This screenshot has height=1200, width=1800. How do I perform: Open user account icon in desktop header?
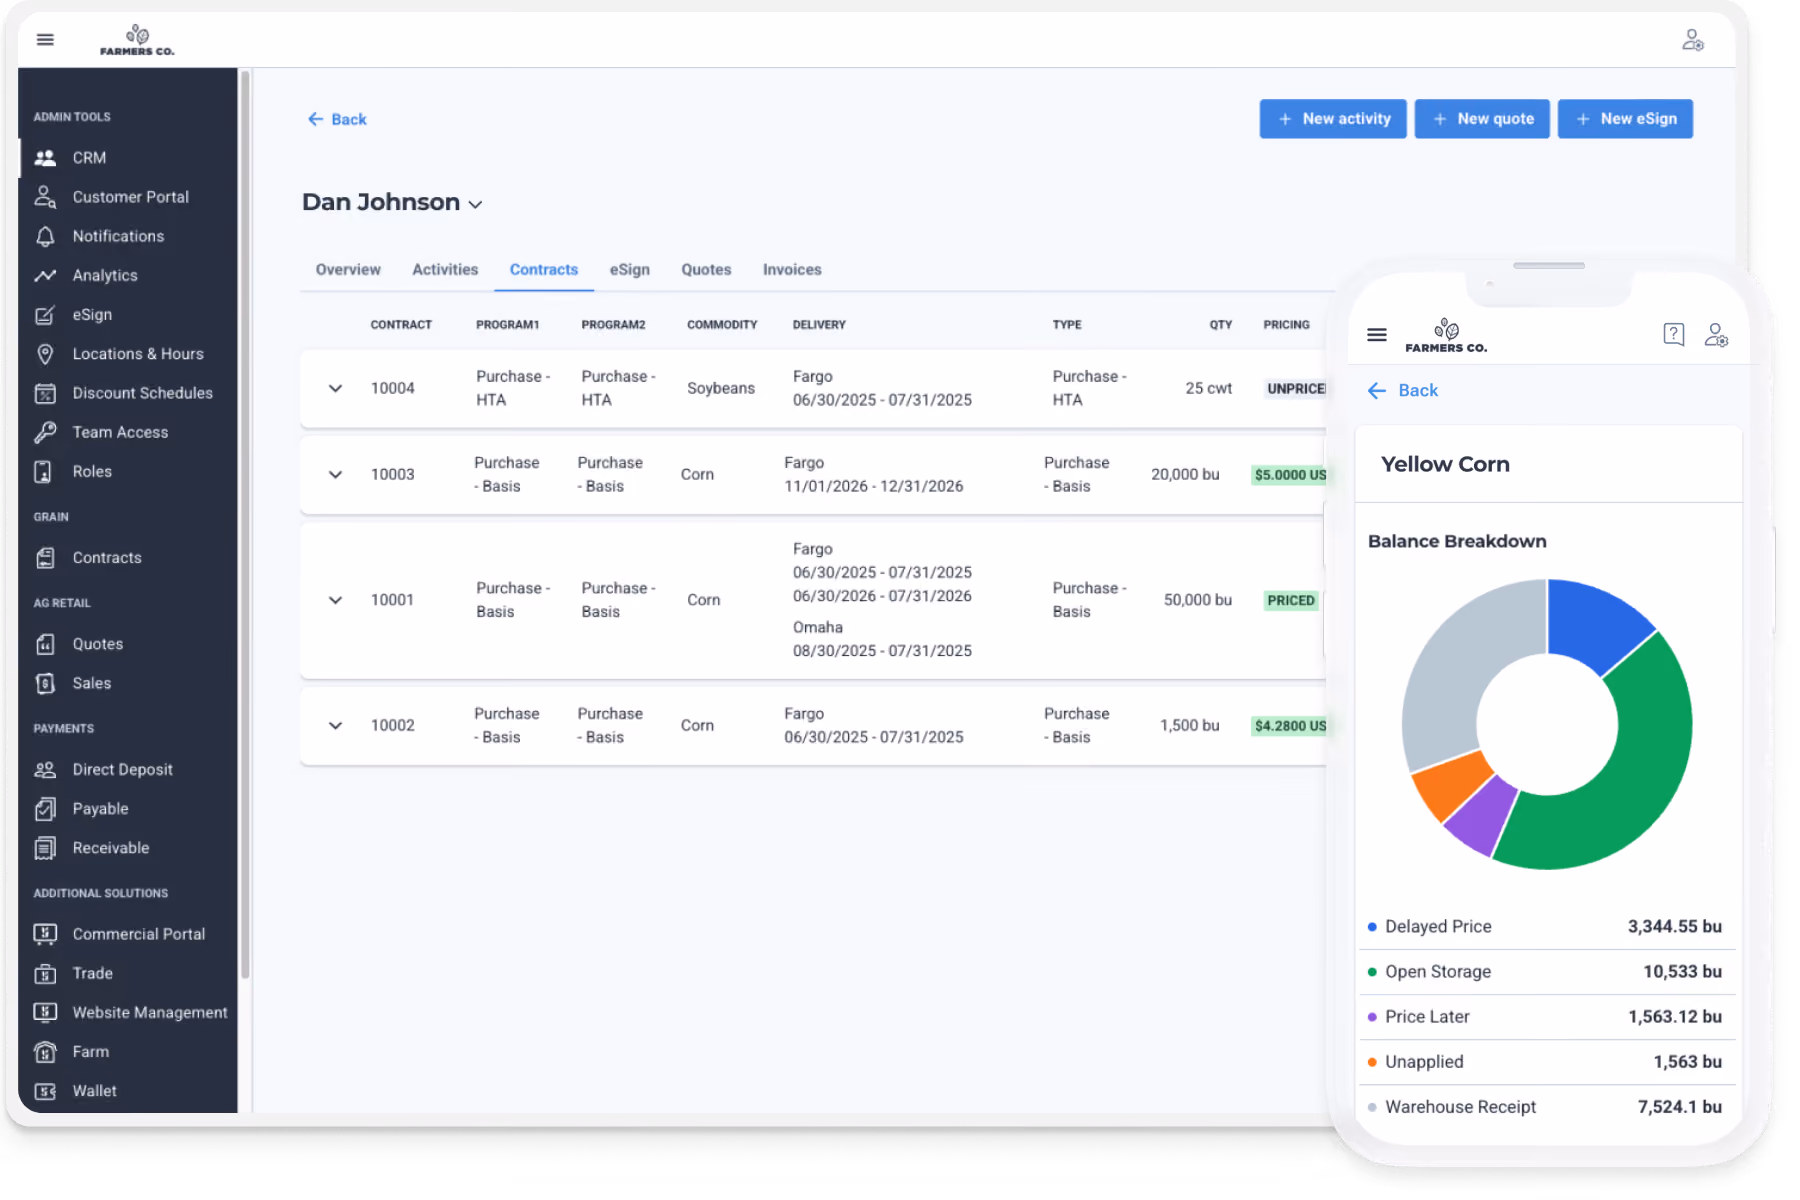(1692, 40)
